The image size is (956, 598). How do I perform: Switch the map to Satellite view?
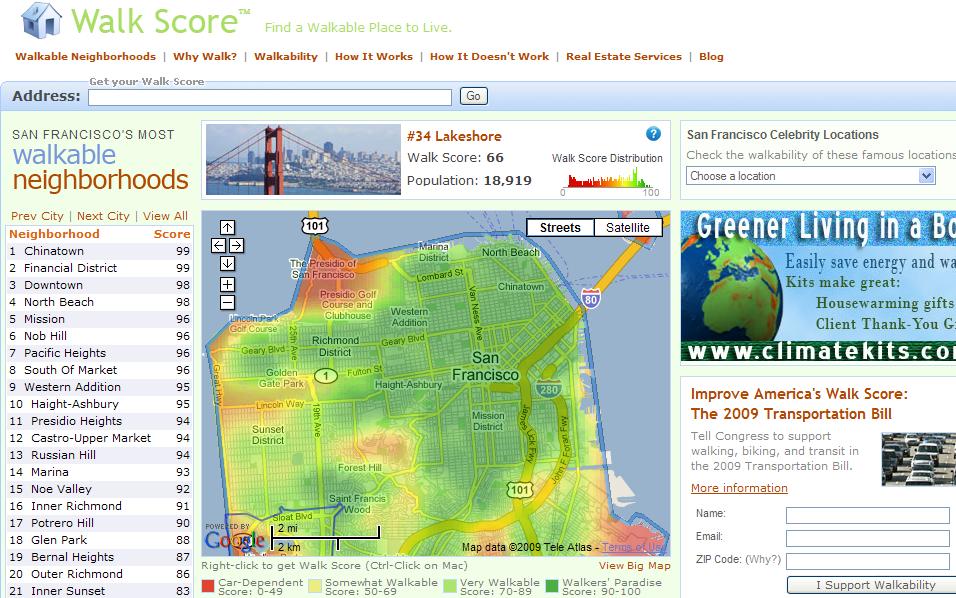pos(628,227)
